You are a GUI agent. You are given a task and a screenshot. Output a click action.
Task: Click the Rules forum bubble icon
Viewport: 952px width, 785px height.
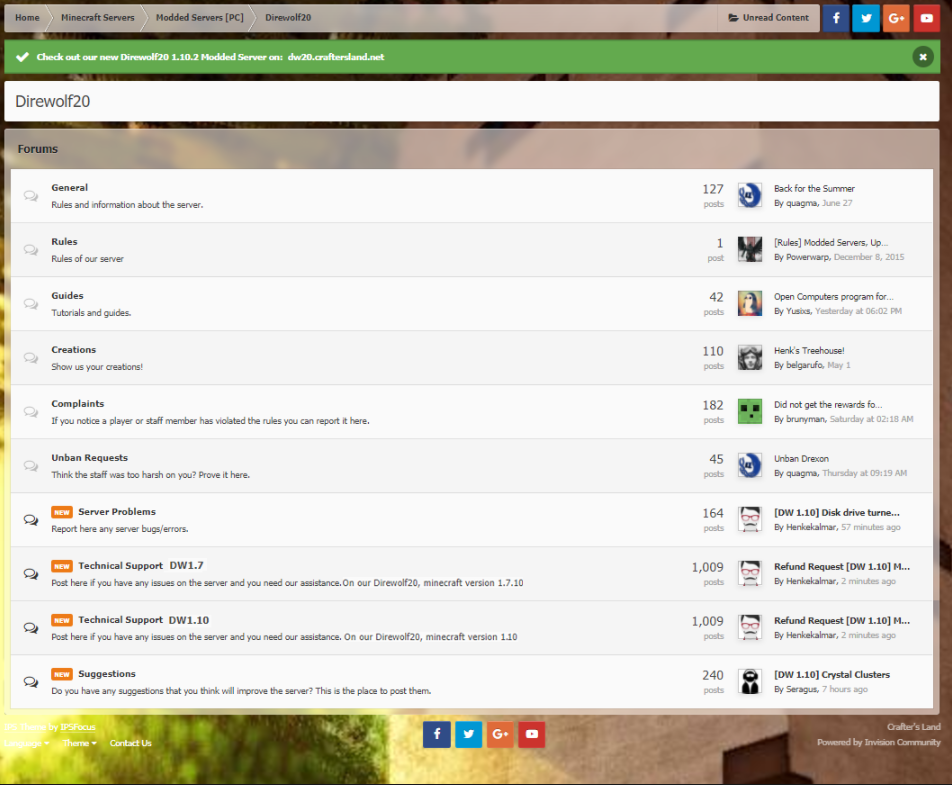(x=30, y=250)
